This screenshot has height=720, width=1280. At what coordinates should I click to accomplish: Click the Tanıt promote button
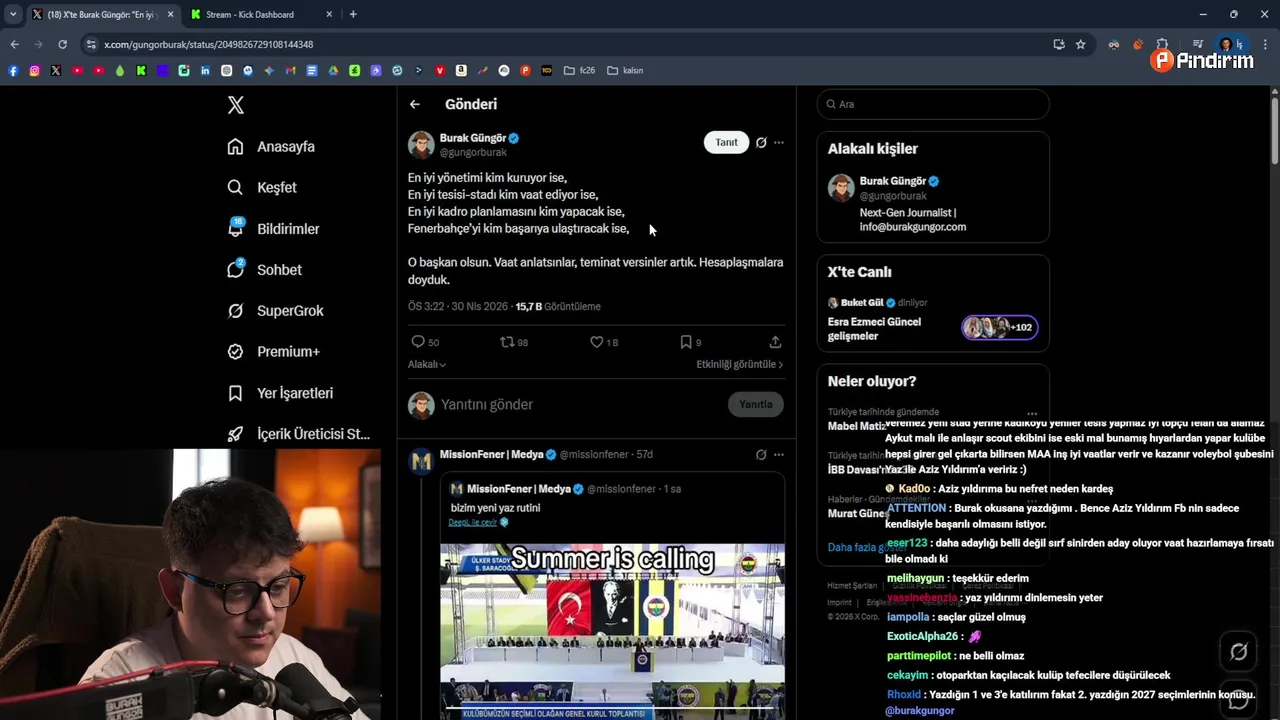(x=726, y=142)
